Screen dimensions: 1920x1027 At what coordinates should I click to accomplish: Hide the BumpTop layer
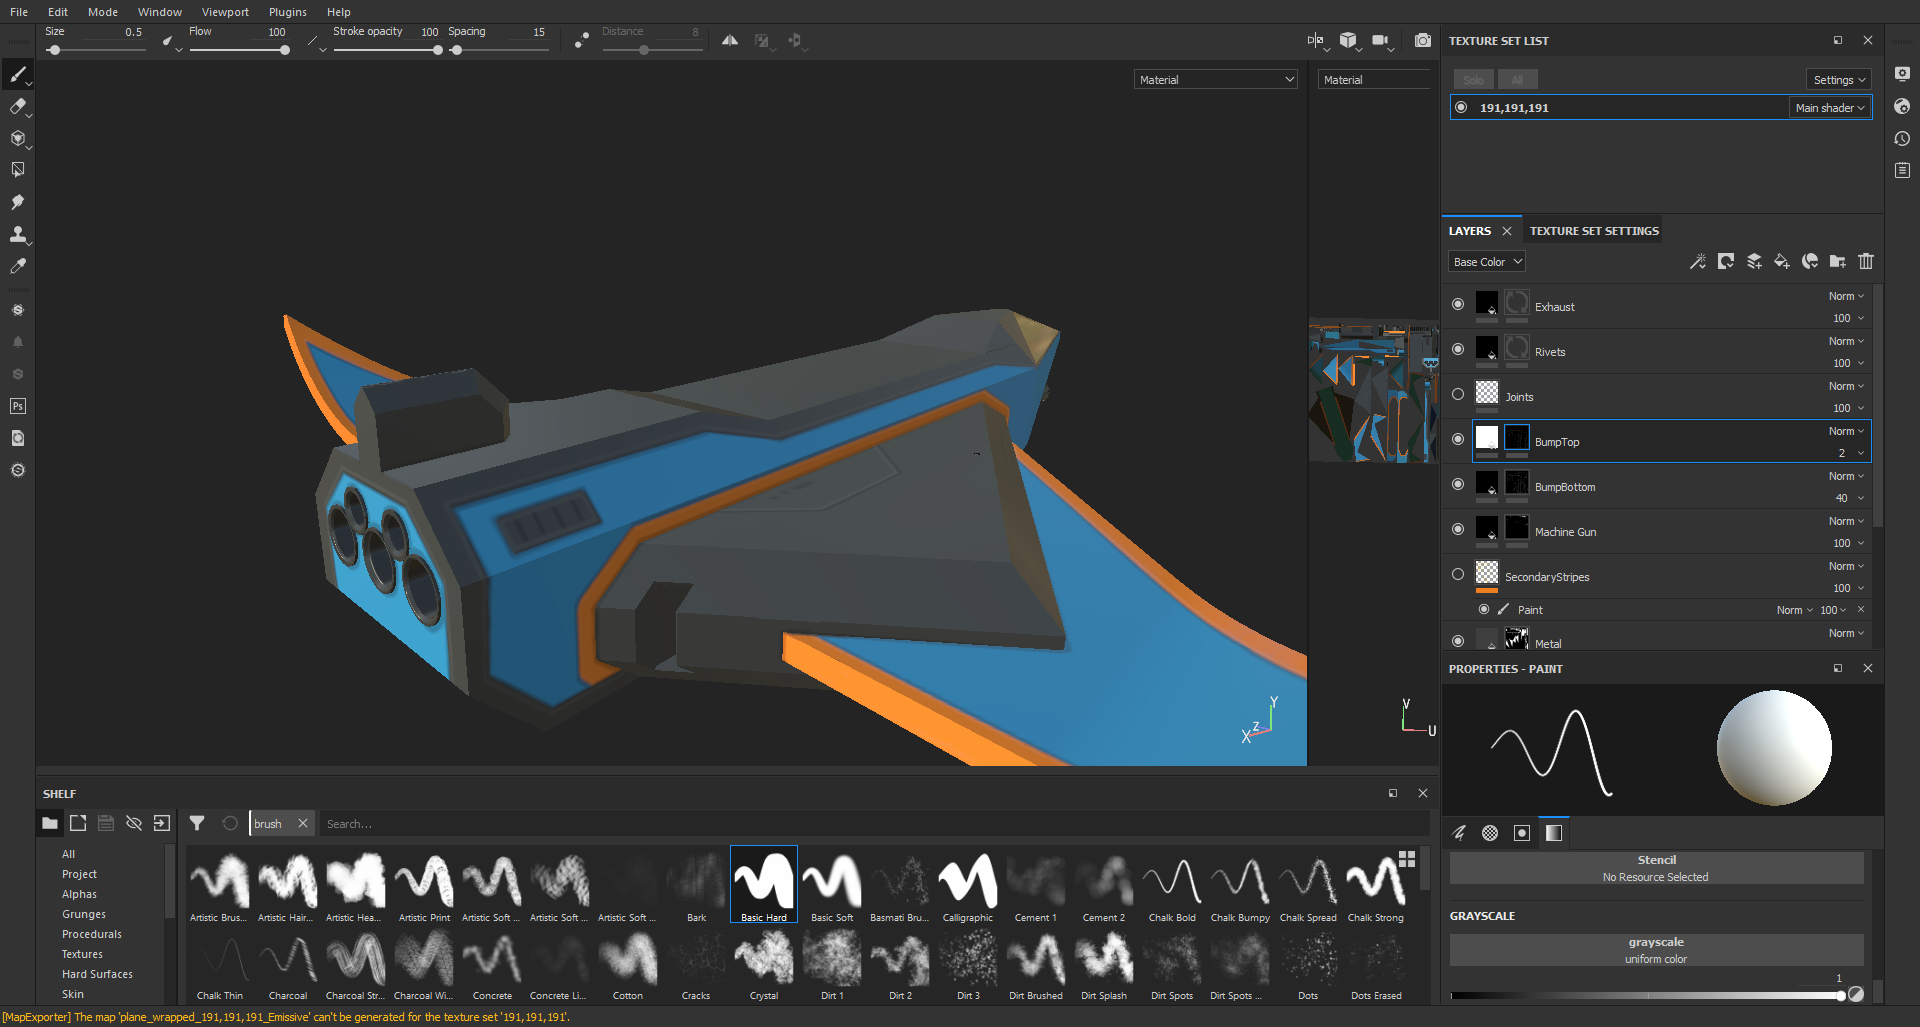pyautogui.click(x=1458, y=439)
